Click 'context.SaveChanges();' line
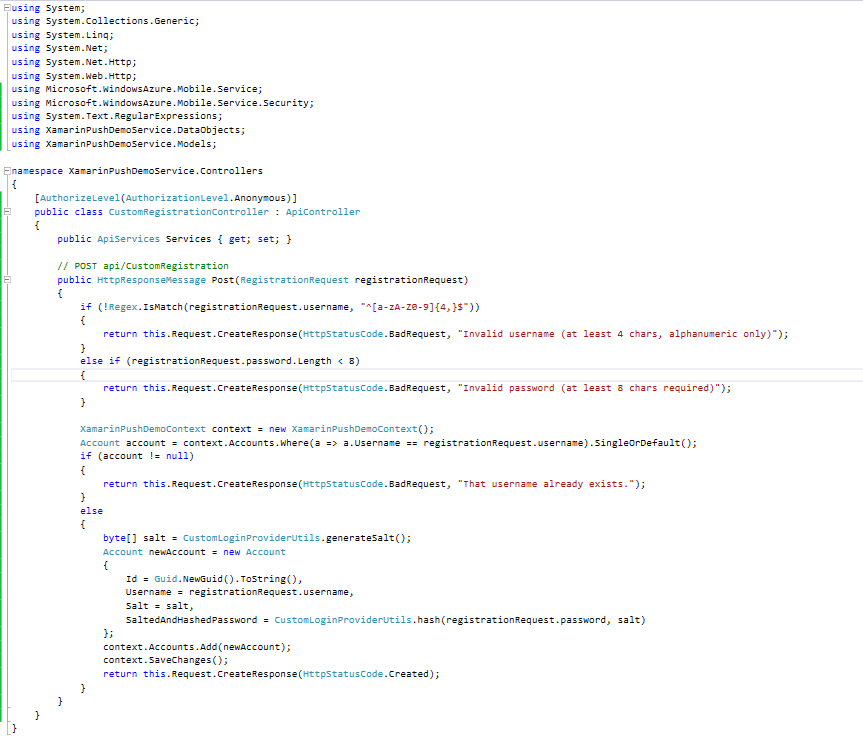This screenshot has height=751, width=863. pos(165,660)
